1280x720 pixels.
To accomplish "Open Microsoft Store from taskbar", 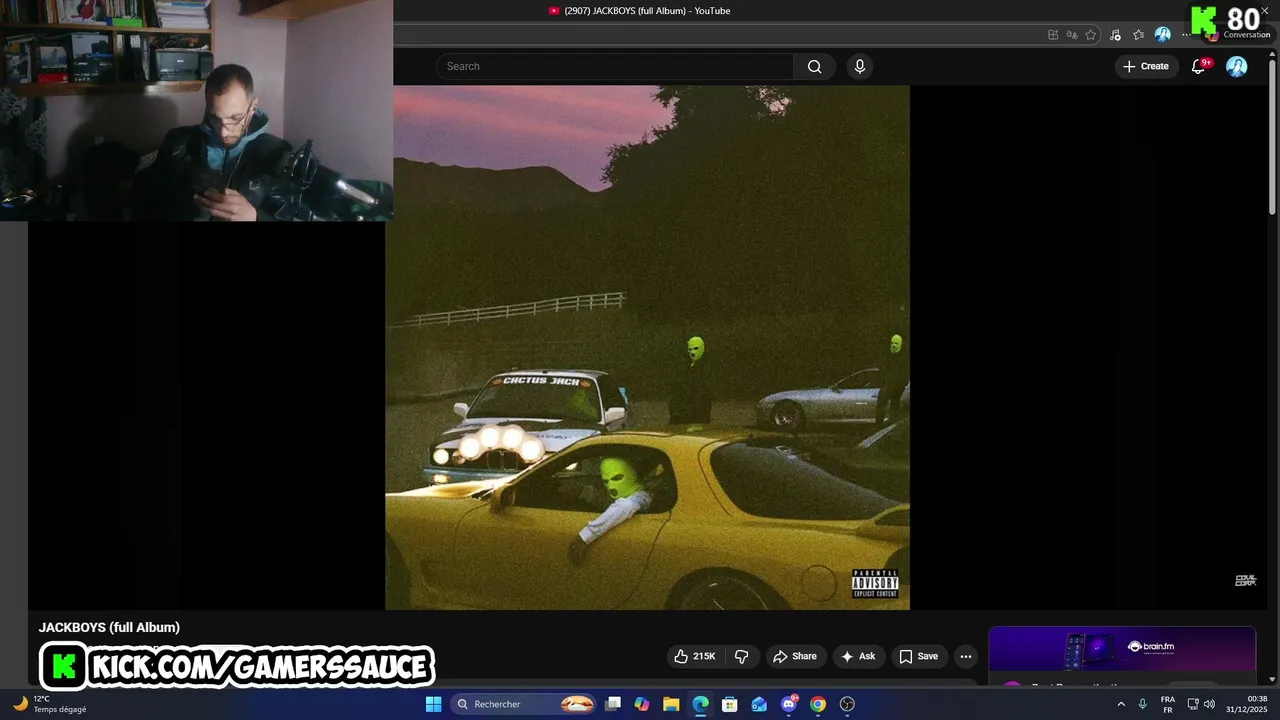I will pos(730,704).
